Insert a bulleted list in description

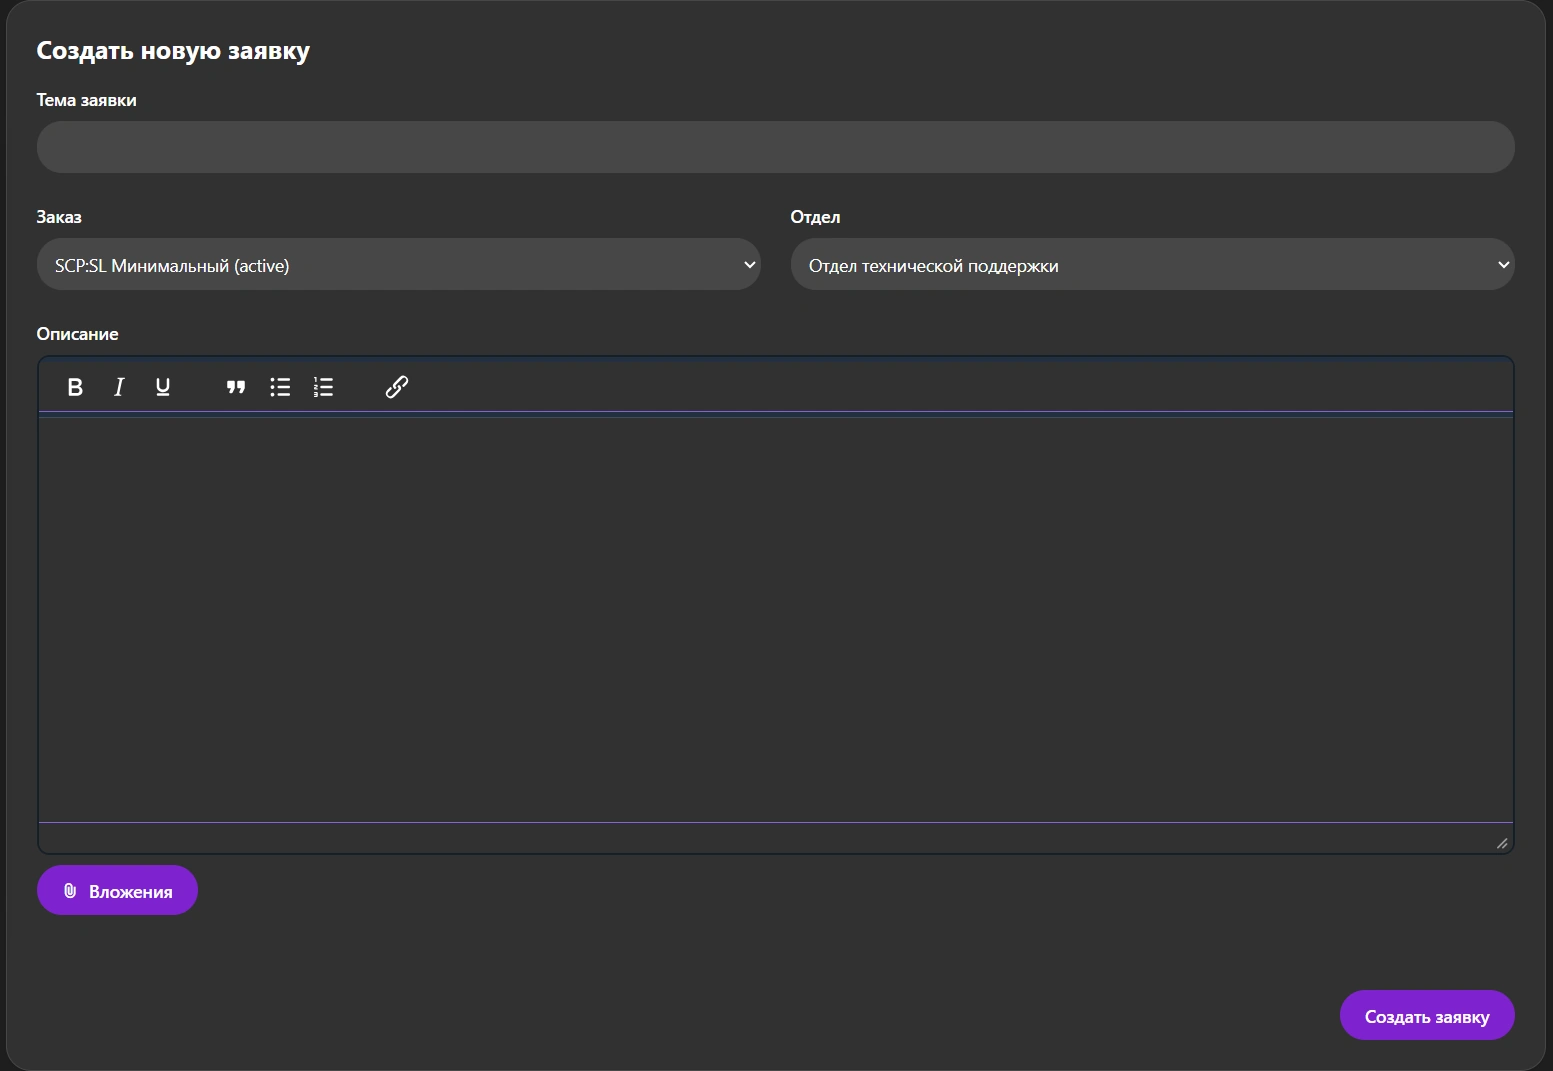[280, 387]
